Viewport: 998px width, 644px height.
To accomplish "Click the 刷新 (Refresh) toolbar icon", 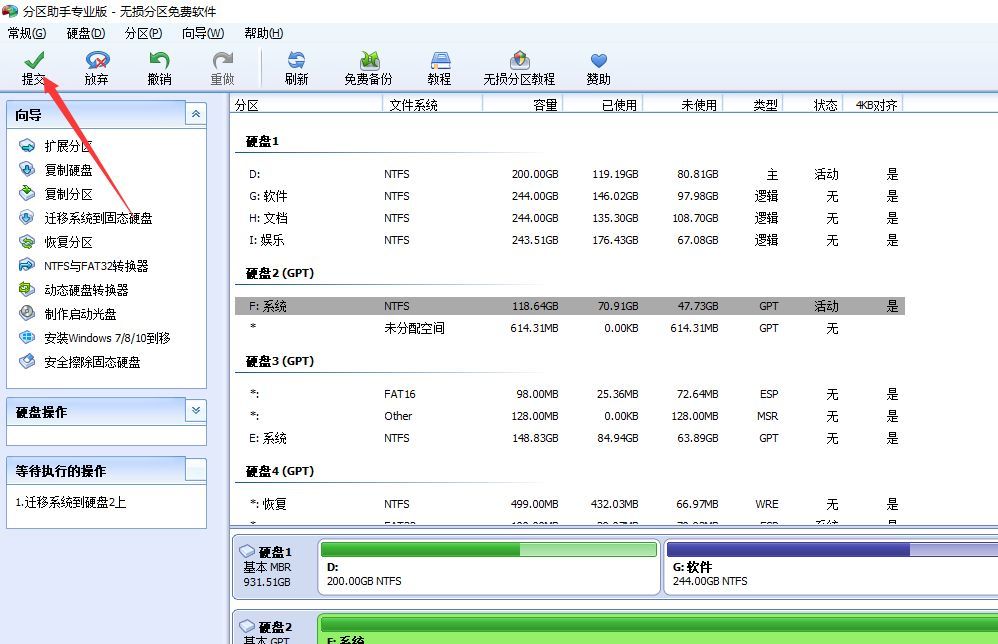I will coord(297,60).
